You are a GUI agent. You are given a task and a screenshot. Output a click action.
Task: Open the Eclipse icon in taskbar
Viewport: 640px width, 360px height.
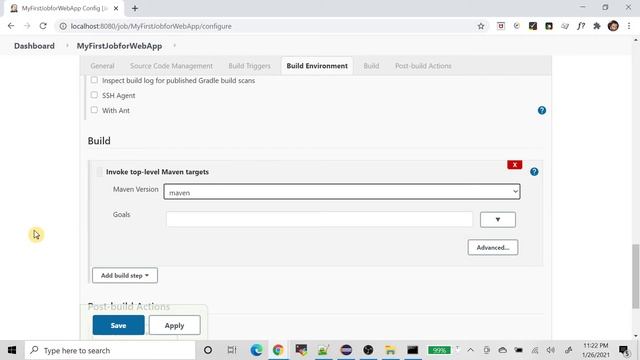click(346, 350)
